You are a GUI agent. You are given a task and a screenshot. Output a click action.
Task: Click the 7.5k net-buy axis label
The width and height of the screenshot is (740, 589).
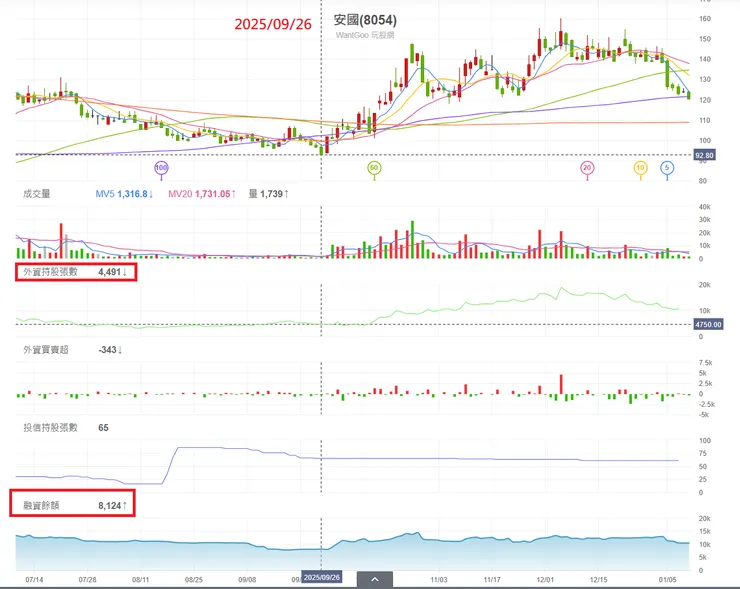[706, 362]
